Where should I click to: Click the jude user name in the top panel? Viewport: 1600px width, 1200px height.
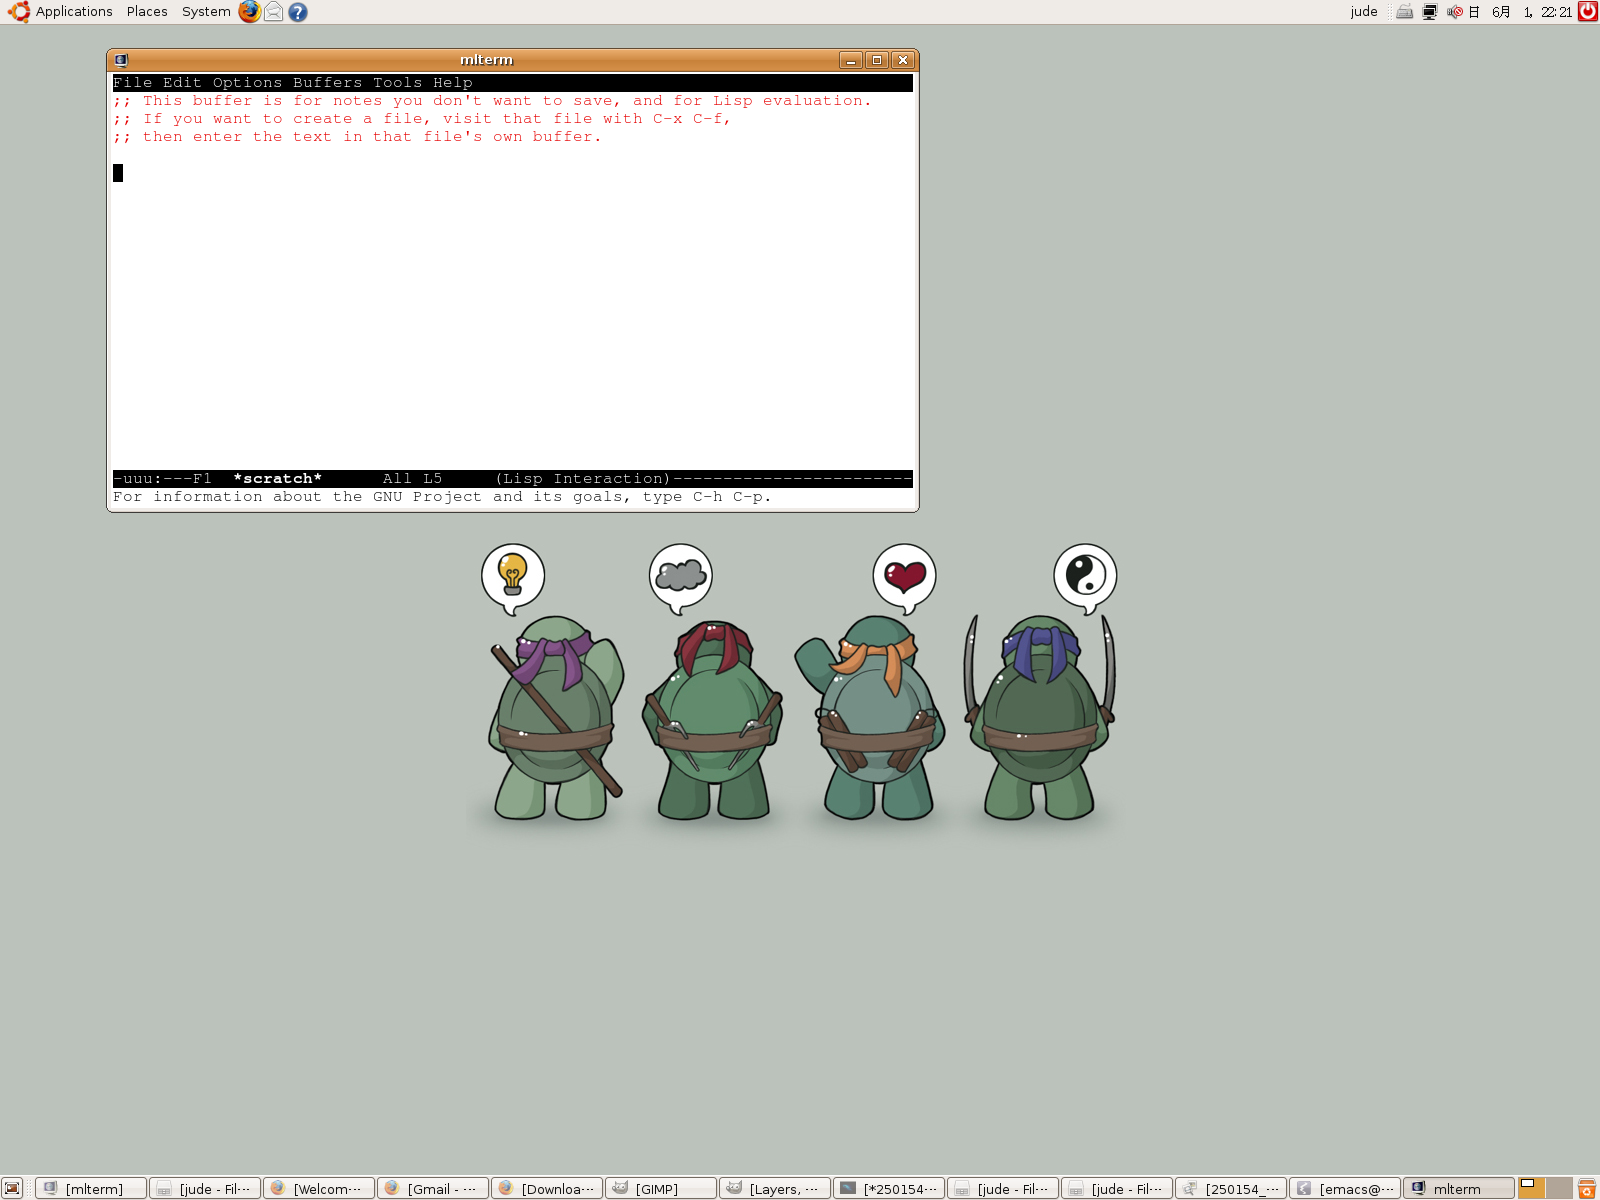(1364, 12)
